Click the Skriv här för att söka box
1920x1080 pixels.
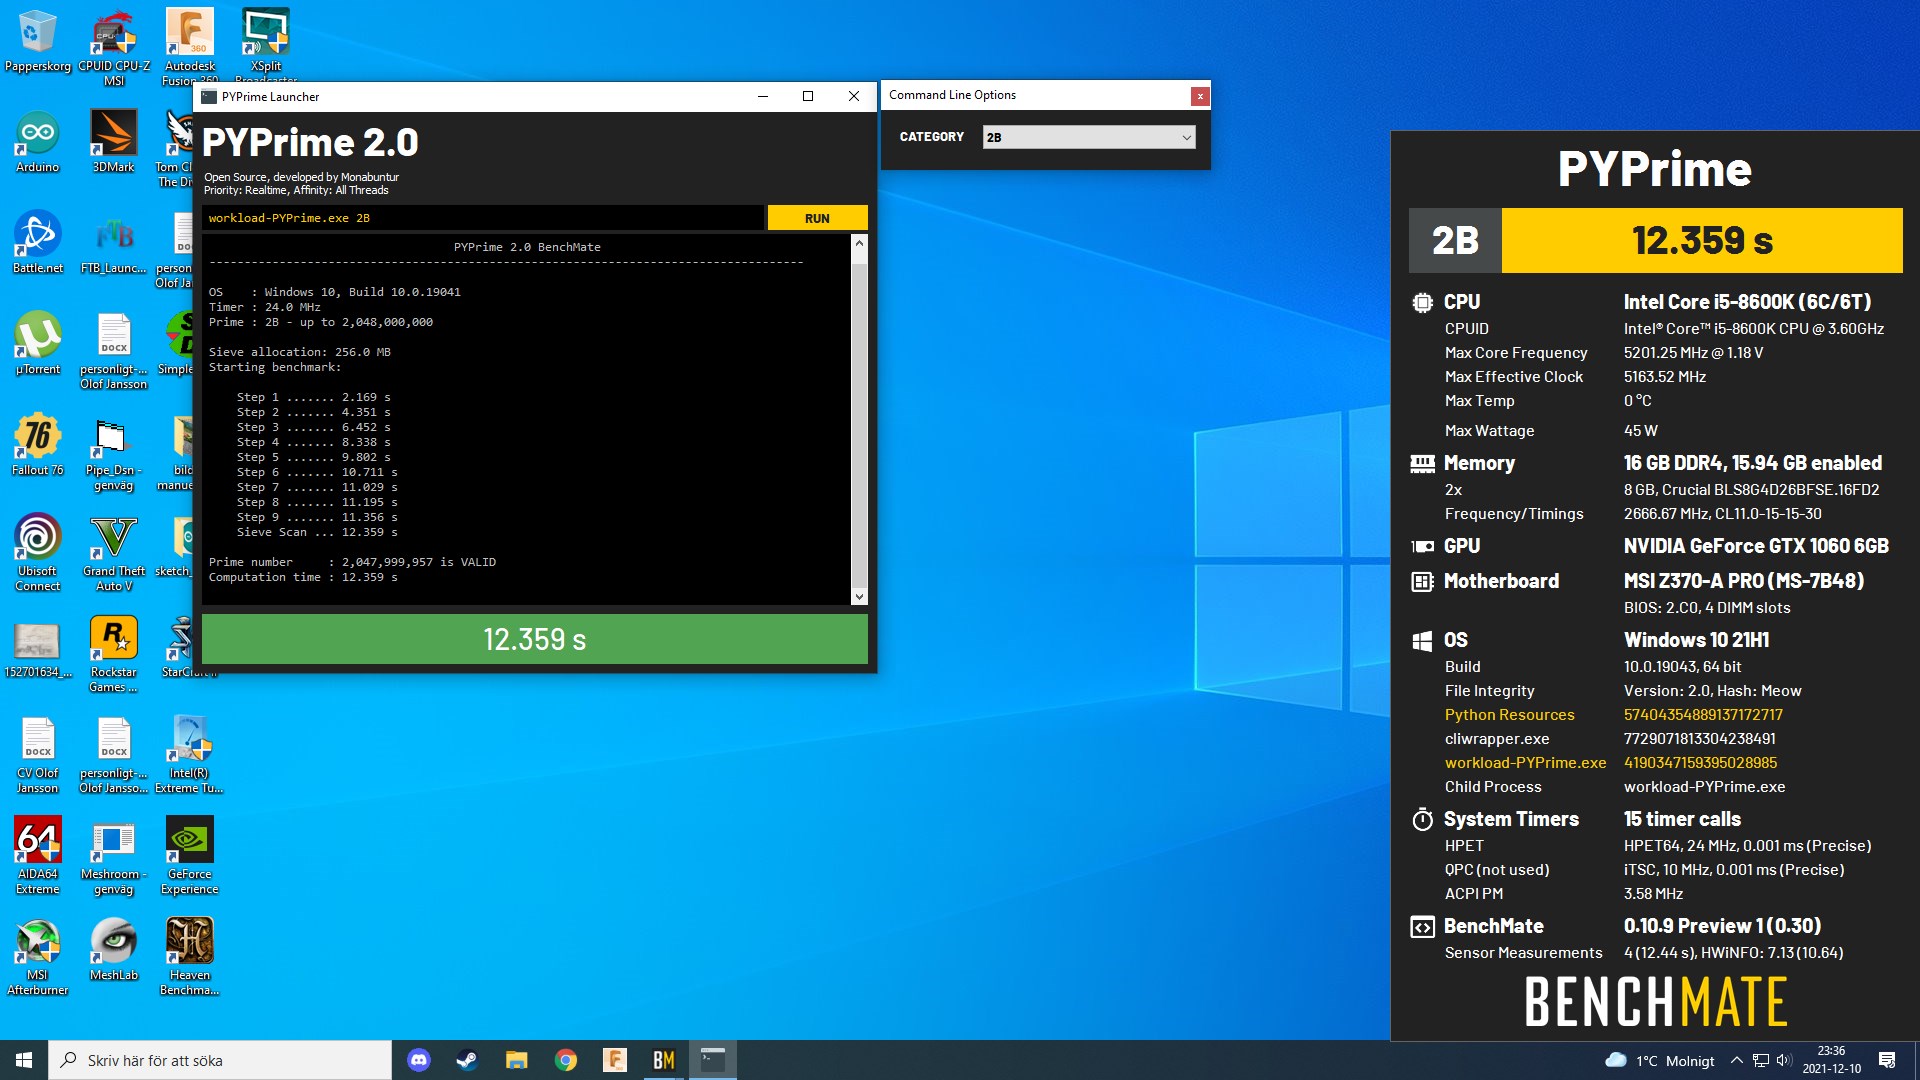[220, 1060]
